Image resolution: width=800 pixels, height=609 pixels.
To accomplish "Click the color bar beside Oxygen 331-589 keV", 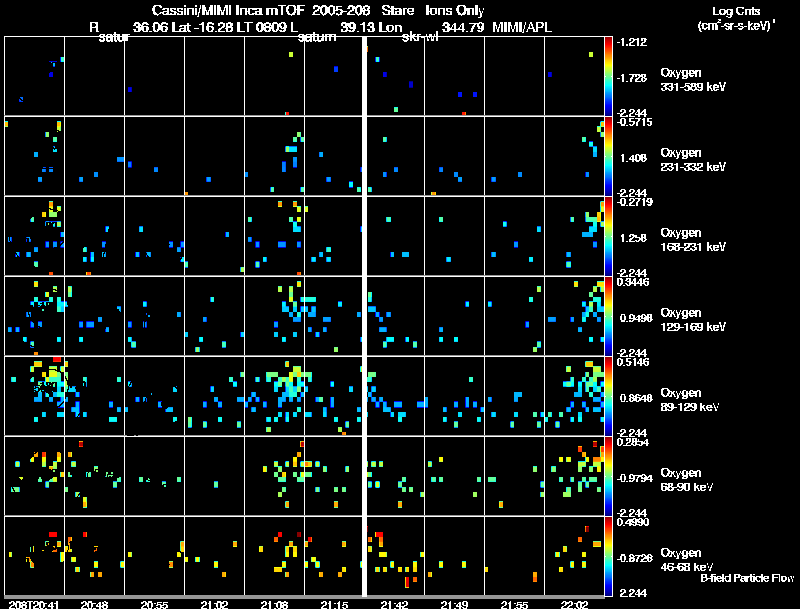I will tap(608, 76).
